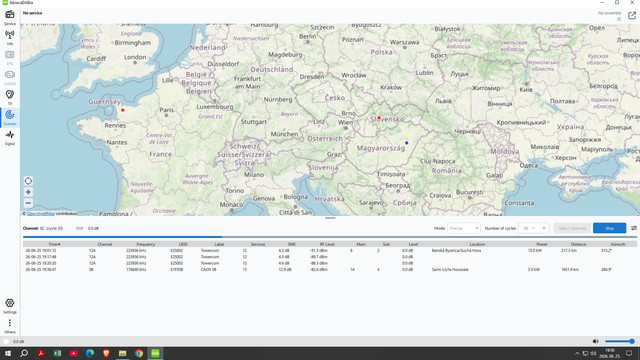Open Adobe Acrobat from taskbar
640x360 pixels.
(41, 353)
